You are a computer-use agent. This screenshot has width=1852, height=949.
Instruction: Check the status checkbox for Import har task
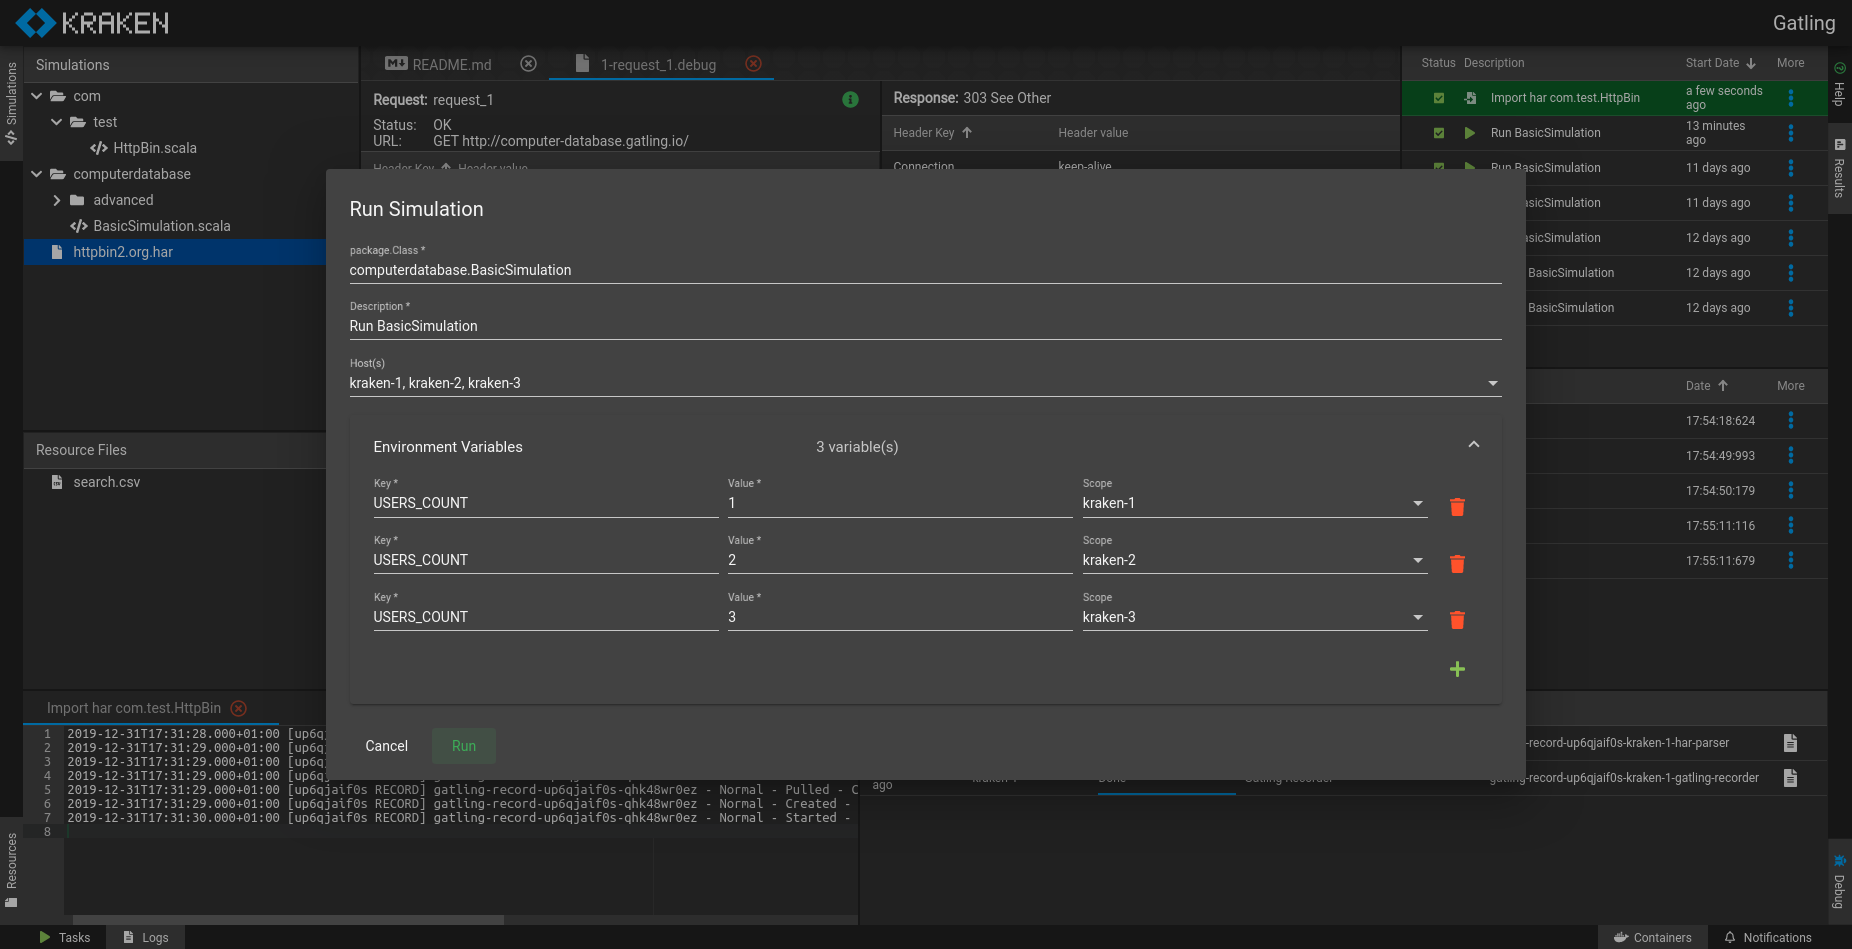(x=1438, y=98)
